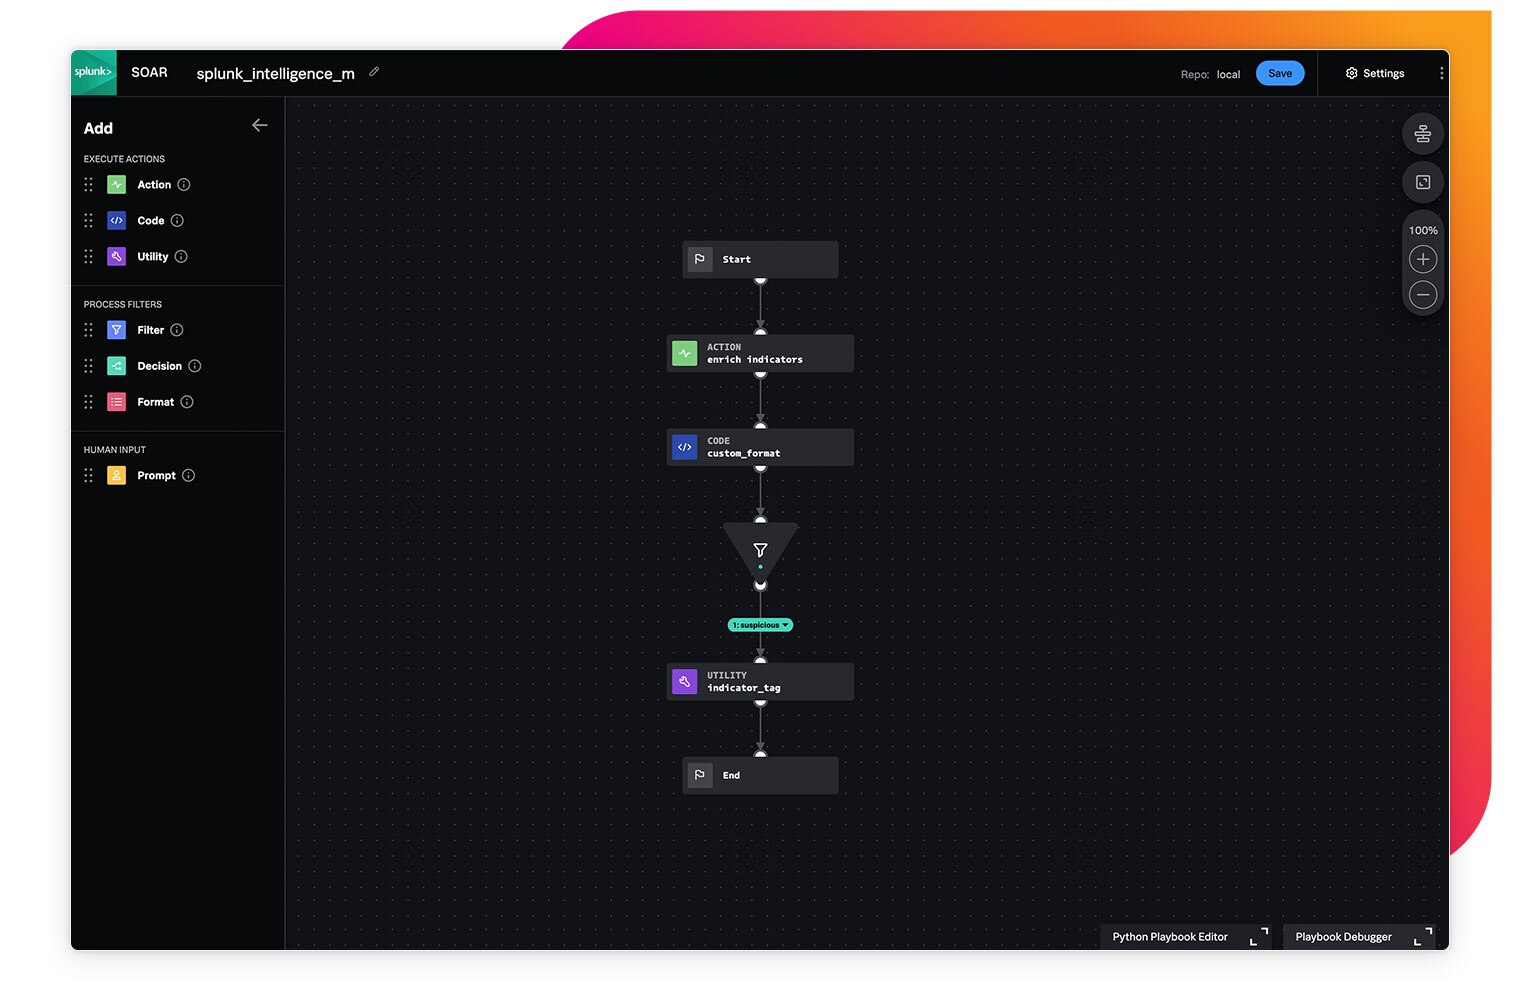Image resolution: width=1520 pixels, height=1000 pixels.
Task: Click the Decision block icon
Action: click(116, 365)
